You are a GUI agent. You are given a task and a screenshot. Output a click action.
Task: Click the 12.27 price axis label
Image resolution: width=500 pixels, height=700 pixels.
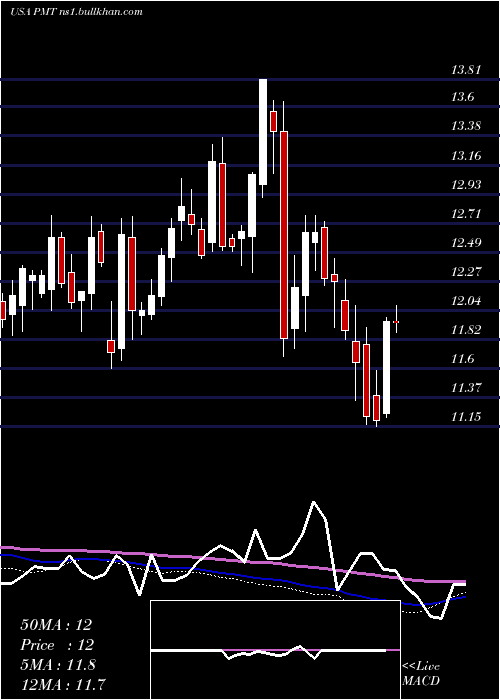tap(466, 272)
